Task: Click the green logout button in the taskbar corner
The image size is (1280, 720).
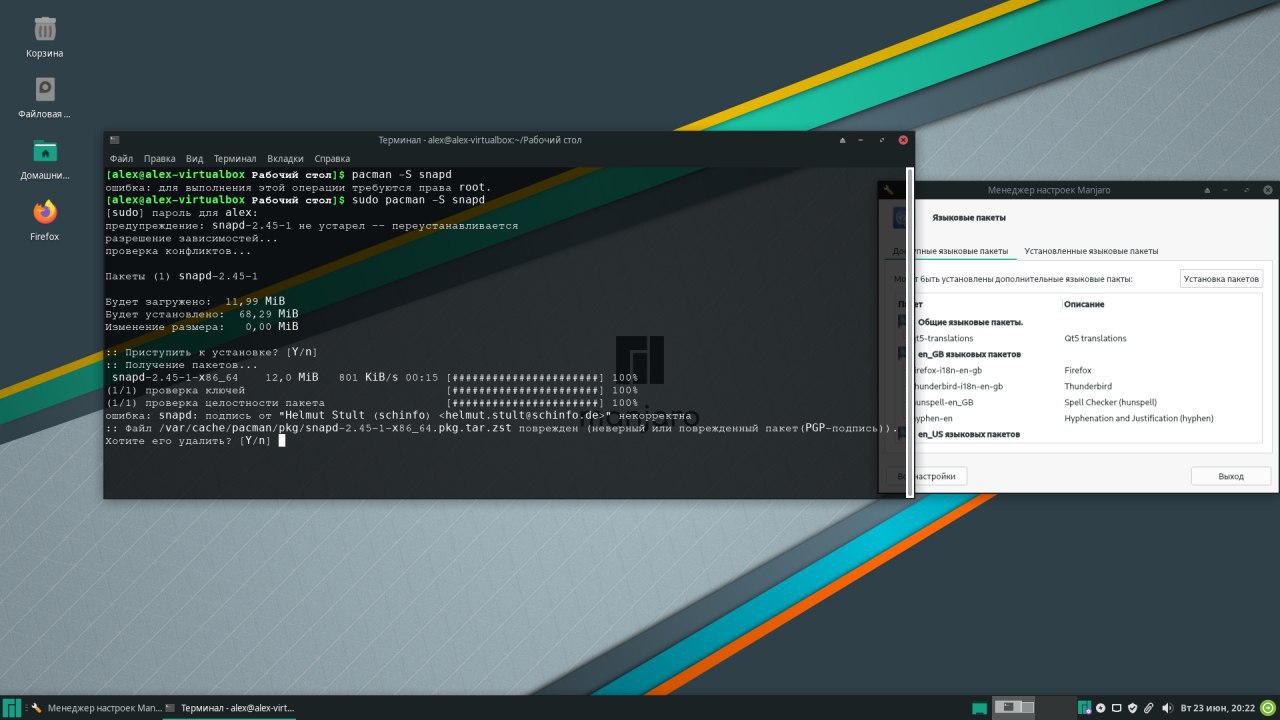Action: 1268,708
